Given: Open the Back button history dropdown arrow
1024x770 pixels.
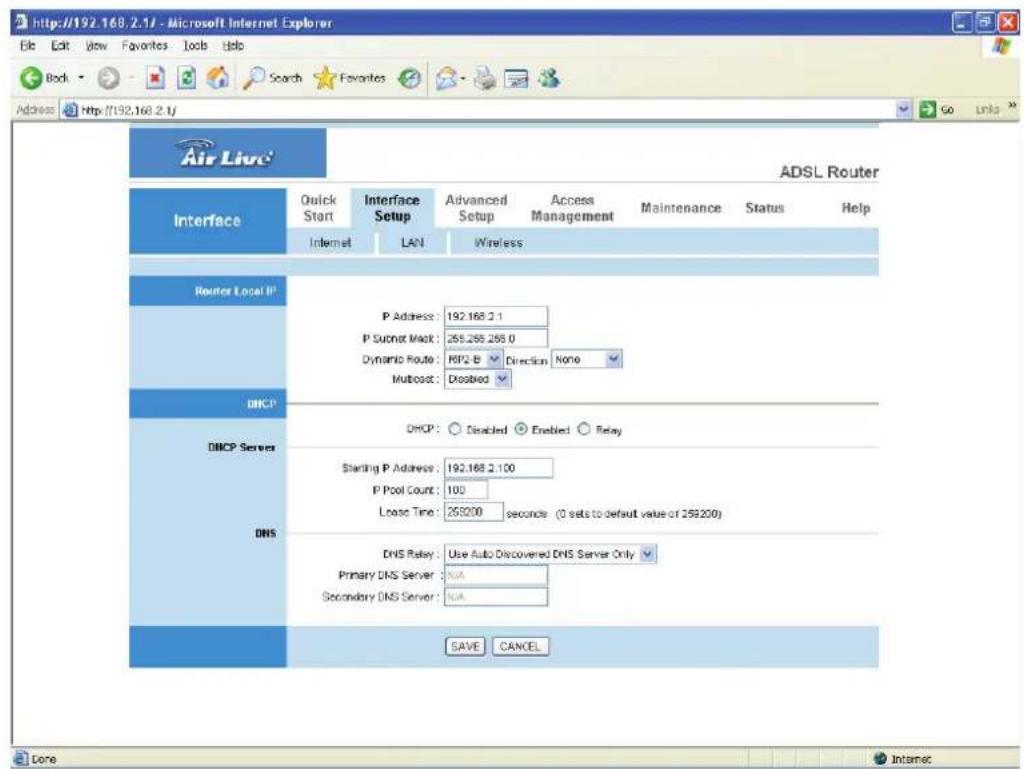Looking at the screenshot, I should (82, 78).
